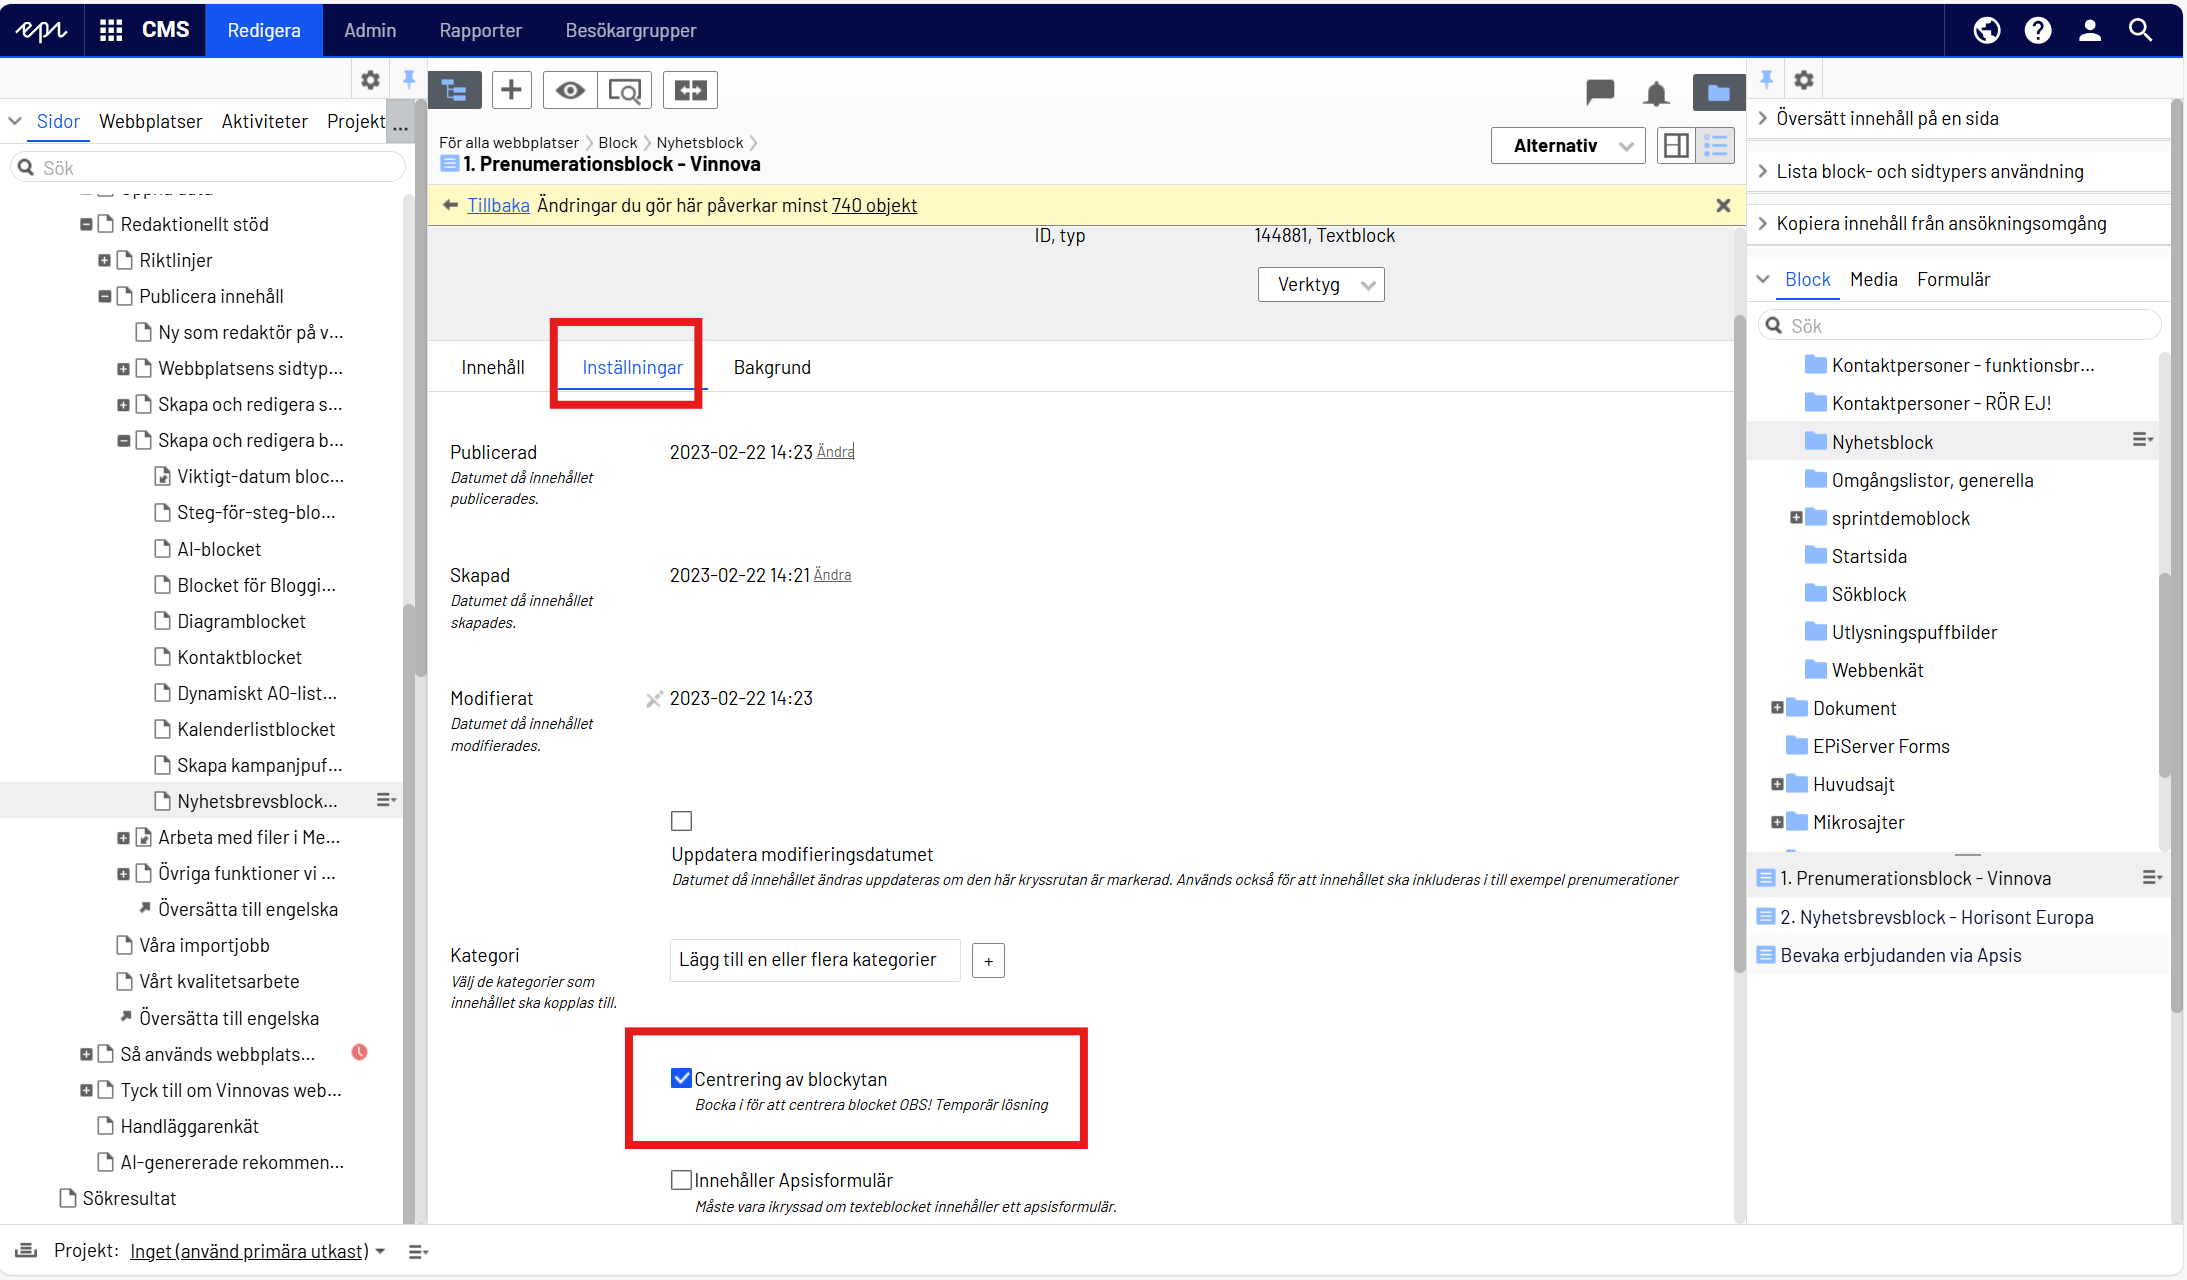Open the notifications bell icon
Screen dimensions: 2187x1280
1656,93
